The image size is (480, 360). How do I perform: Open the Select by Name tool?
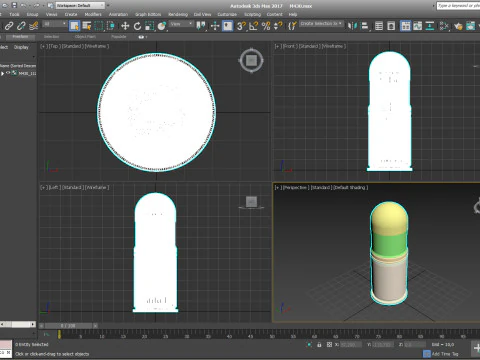[x=87, y=26]
